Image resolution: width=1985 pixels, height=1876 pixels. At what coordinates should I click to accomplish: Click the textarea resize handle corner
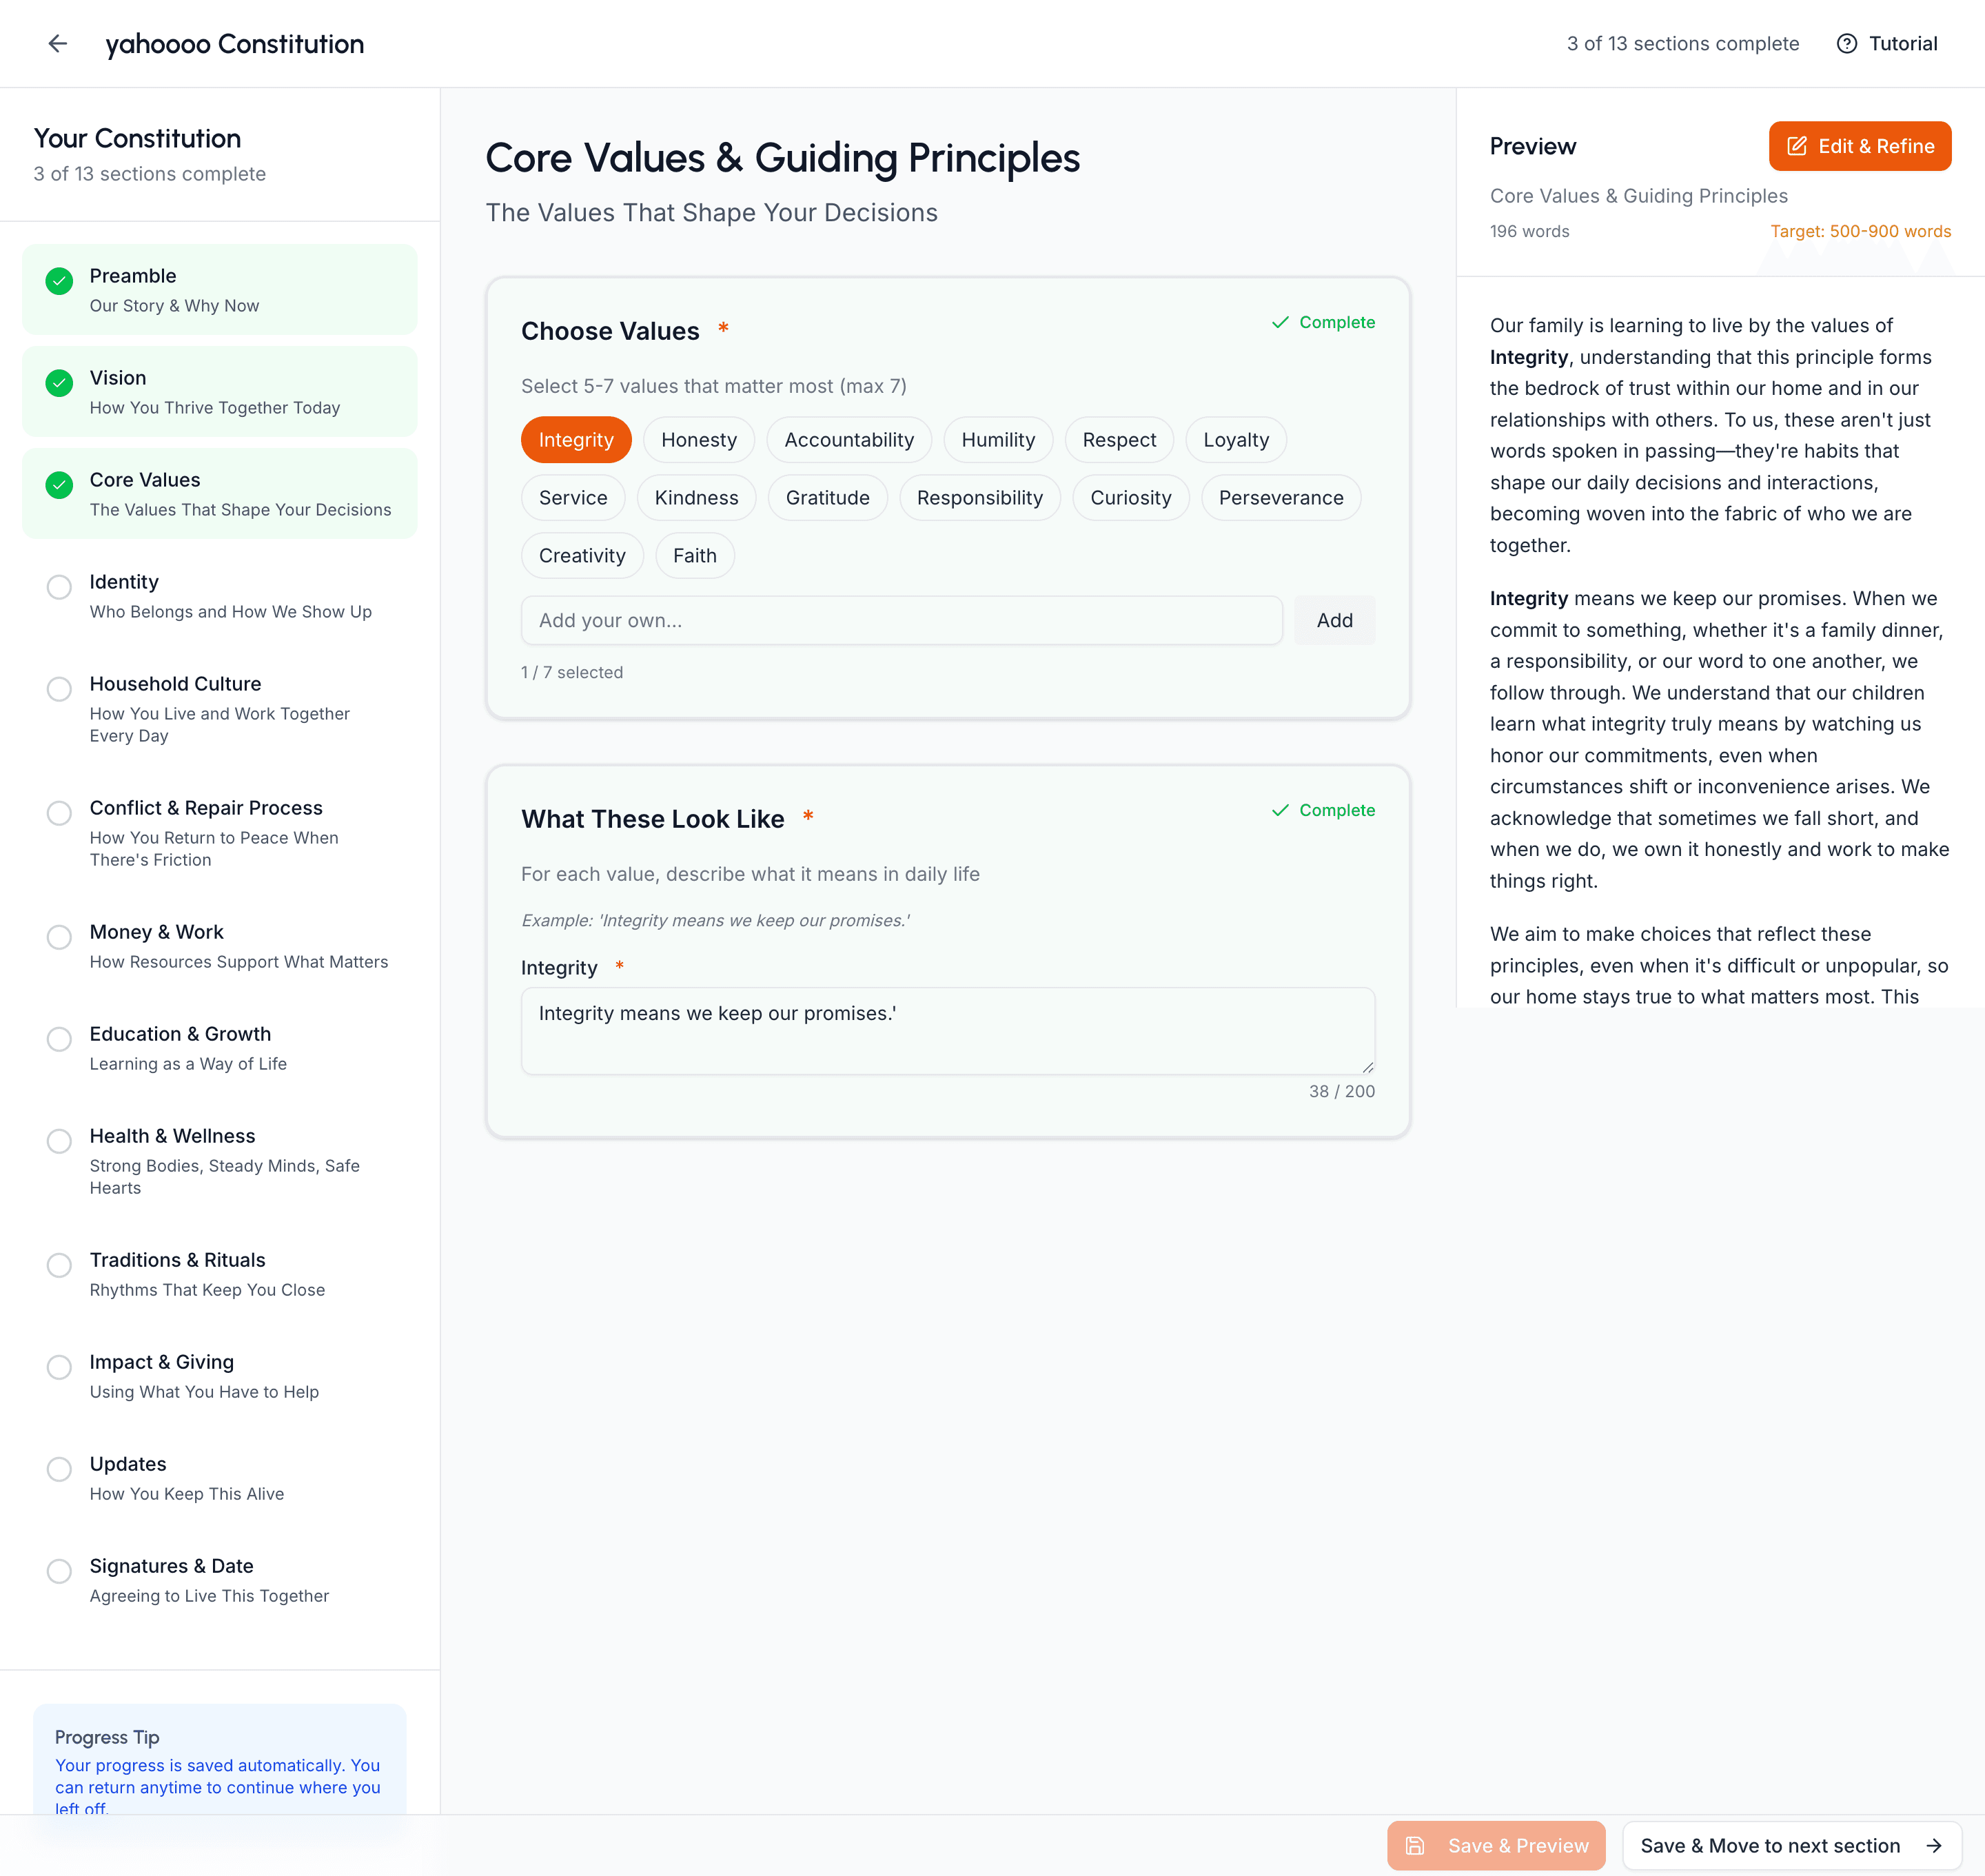coord(1367,1067)
